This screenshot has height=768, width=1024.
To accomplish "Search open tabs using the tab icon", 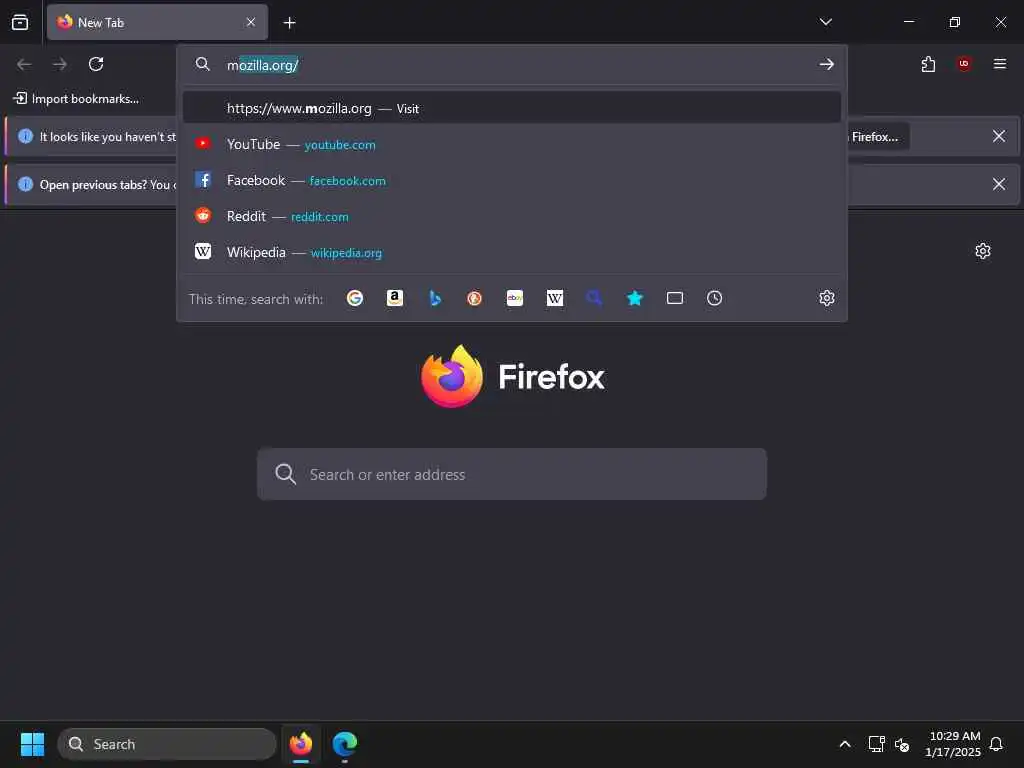I will pos(675,298).
